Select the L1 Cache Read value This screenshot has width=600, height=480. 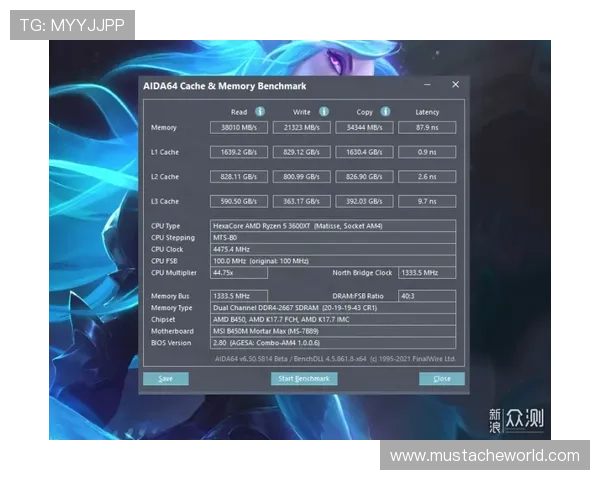[238, 152]
